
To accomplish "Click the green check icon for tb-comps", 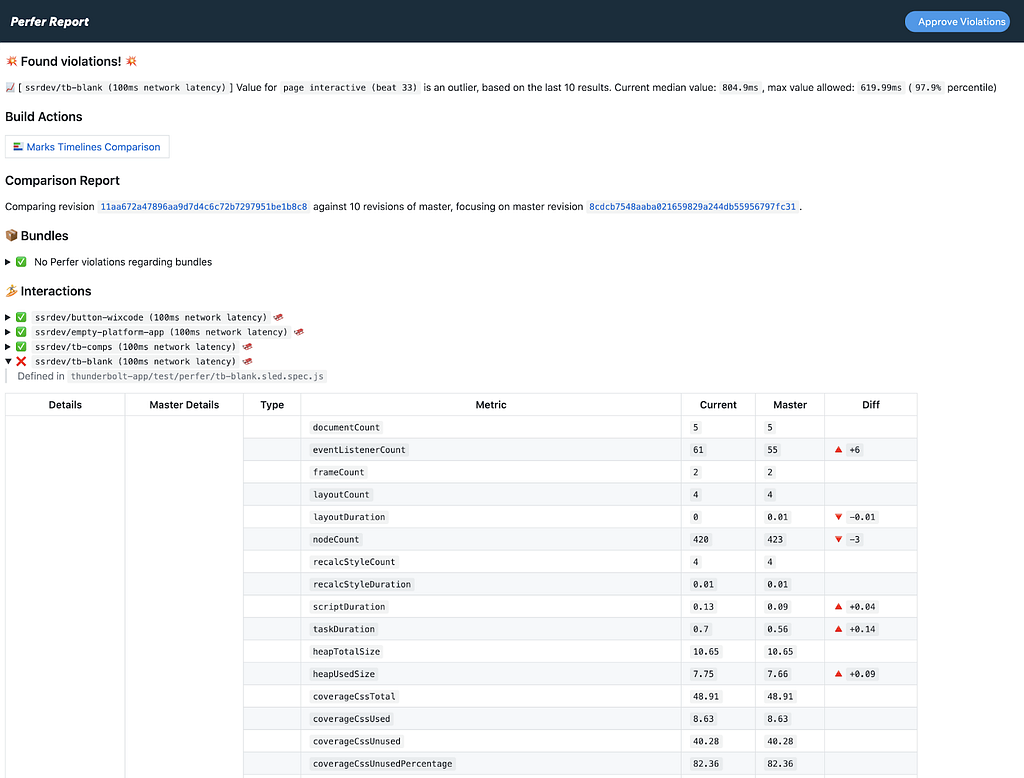I will tap(22, 347).
